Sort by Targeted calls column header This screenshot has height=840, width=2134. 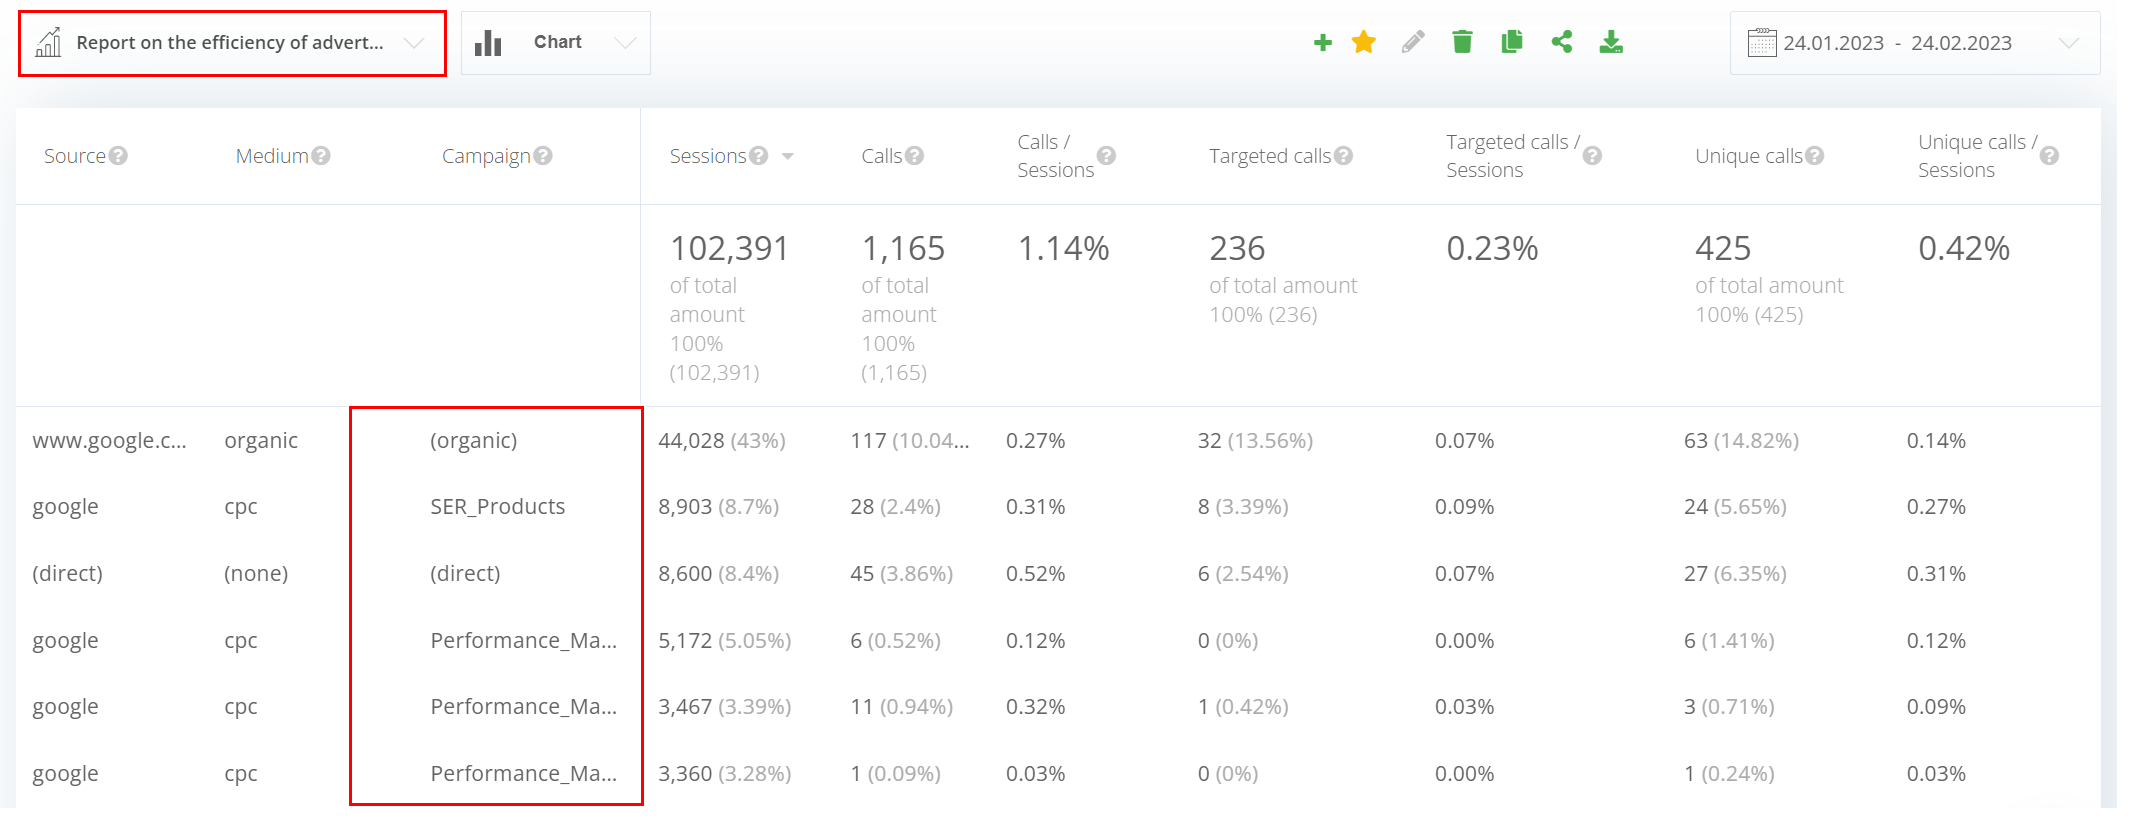1270,156
